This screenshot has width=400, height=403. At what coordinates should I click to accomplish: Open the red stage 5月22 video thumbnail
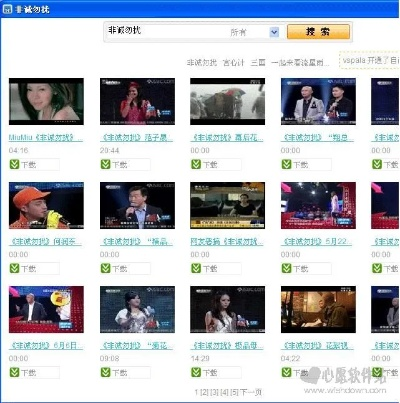(318, 206)
